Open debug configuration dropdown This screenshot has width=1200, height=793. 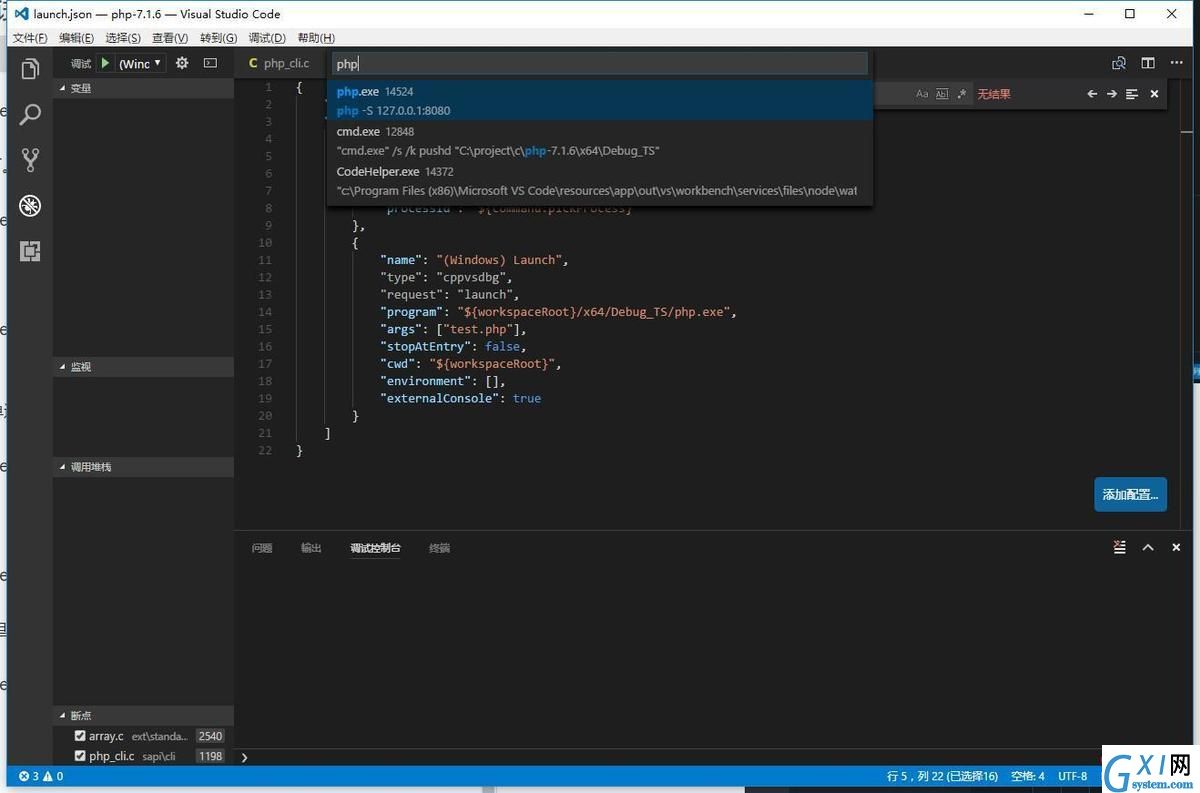[x=141, y=63]
